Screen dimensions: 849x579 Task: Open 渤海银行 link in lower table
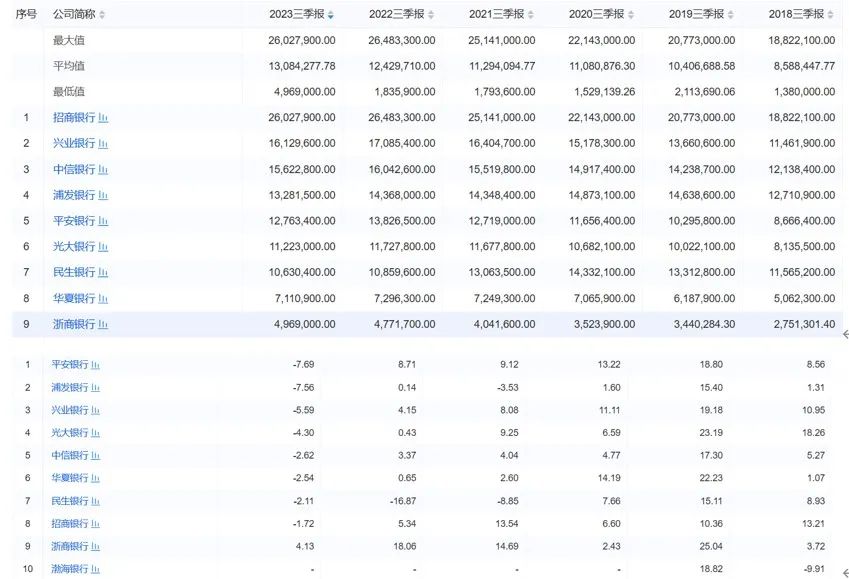pyautogui.click(x=69, y=569)
